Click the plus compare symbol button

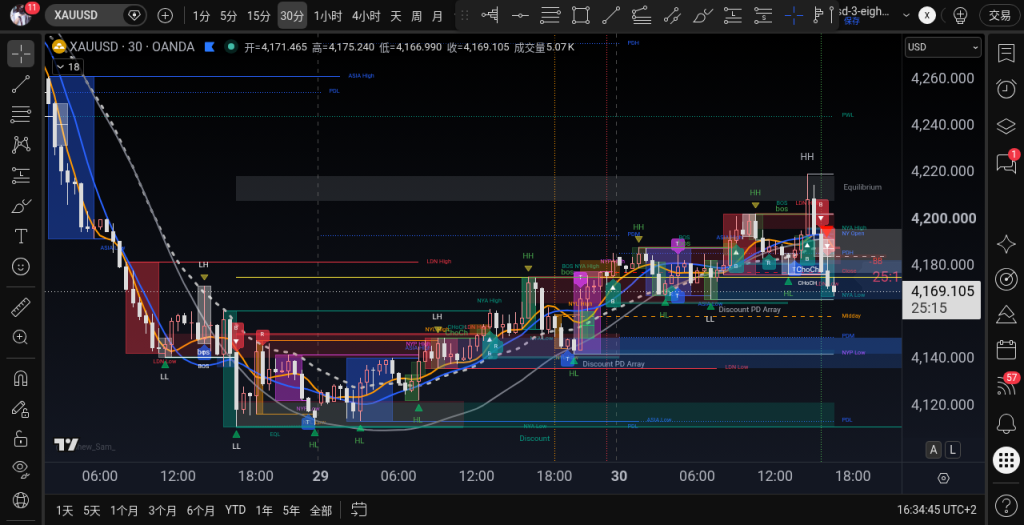[x=165, y=15]
